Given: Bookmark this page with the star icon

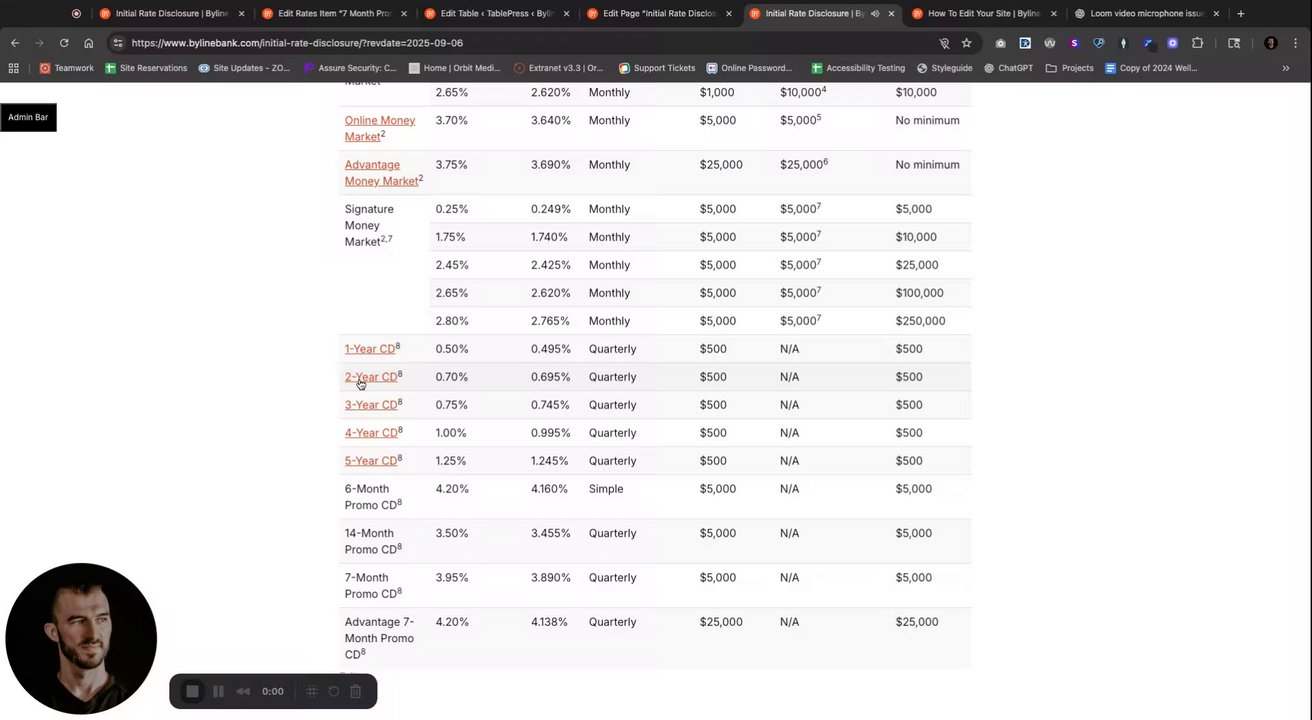Looking at the screenshot, I should pyautogui.click(x=966, y=43).
